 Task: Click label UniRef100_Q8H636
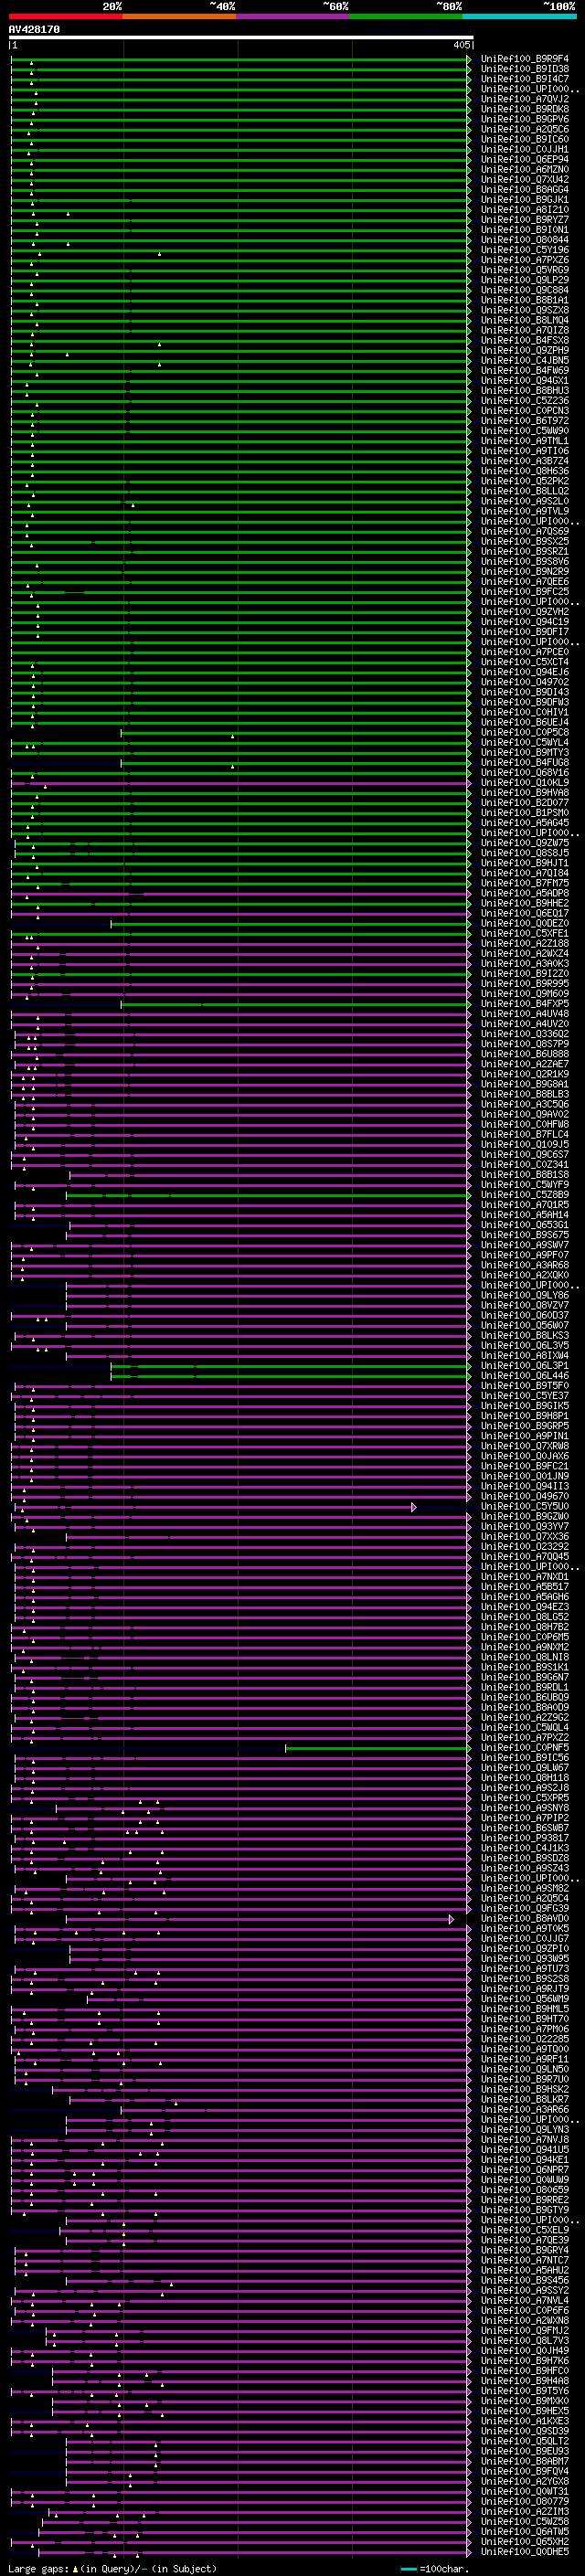pos(525,471)
